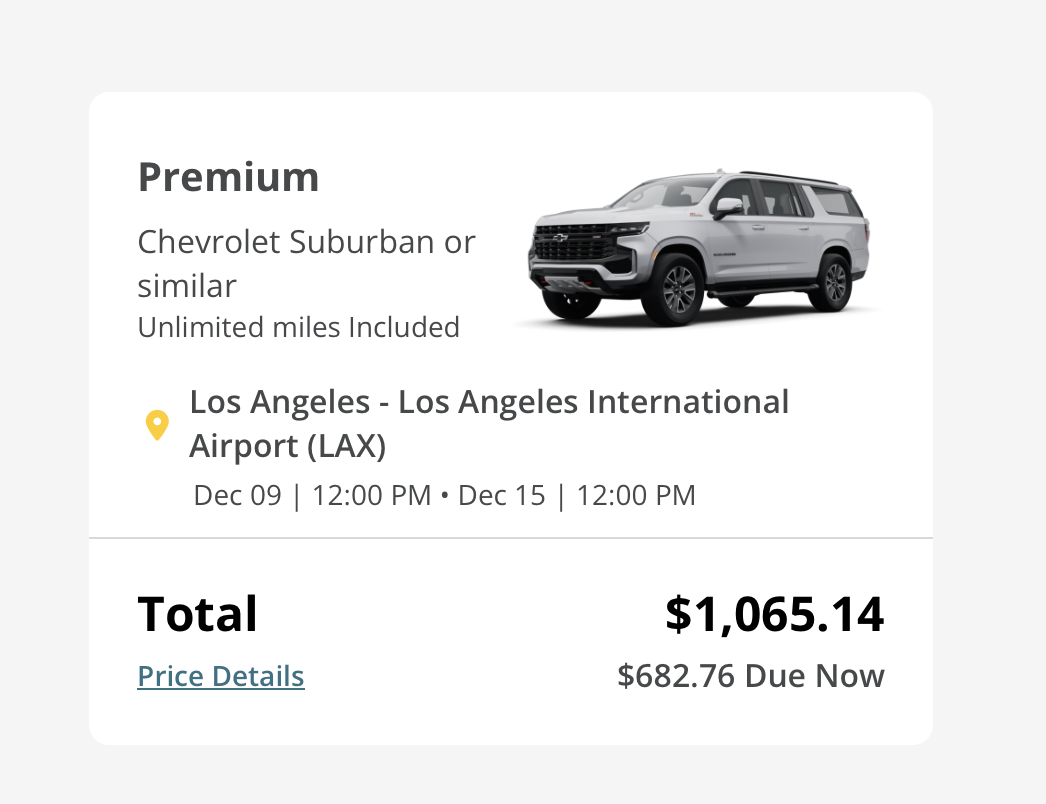This screenshot has width=1046, height=804.
Task: Click the yellow location pin icon
Action: 157,425
